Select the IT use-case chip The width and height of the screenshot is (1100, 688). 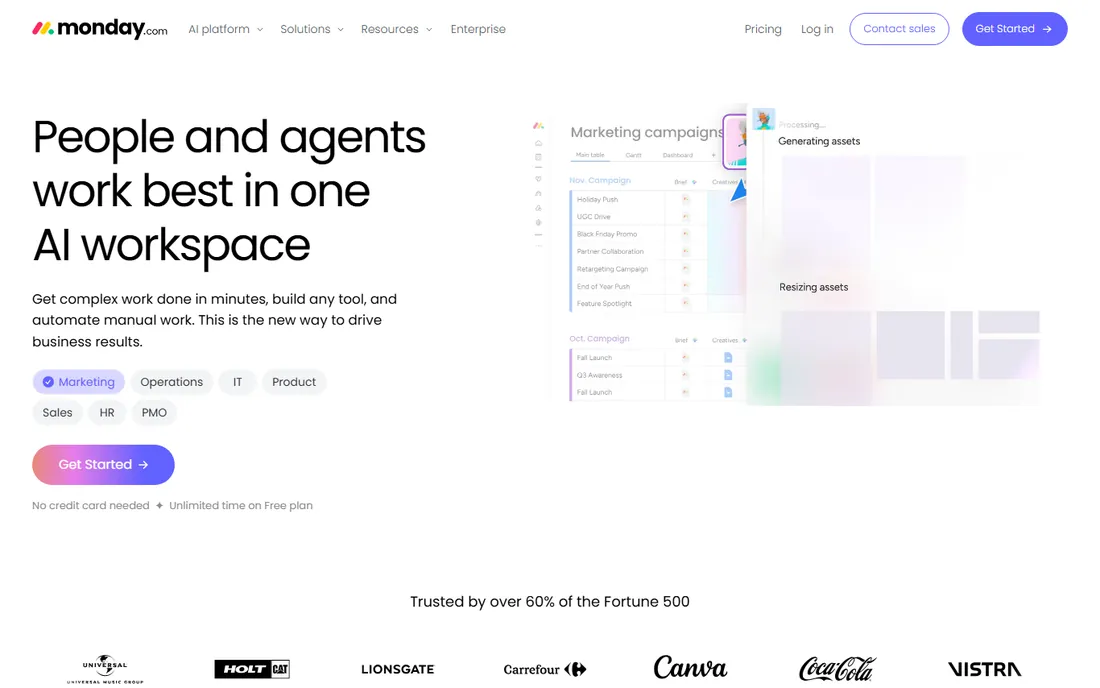237,382
